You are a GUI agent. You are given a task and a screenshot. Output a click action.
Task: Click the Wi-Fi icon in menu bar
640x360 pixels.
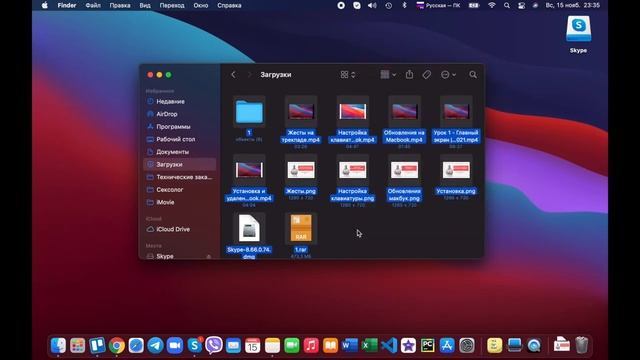491,5
